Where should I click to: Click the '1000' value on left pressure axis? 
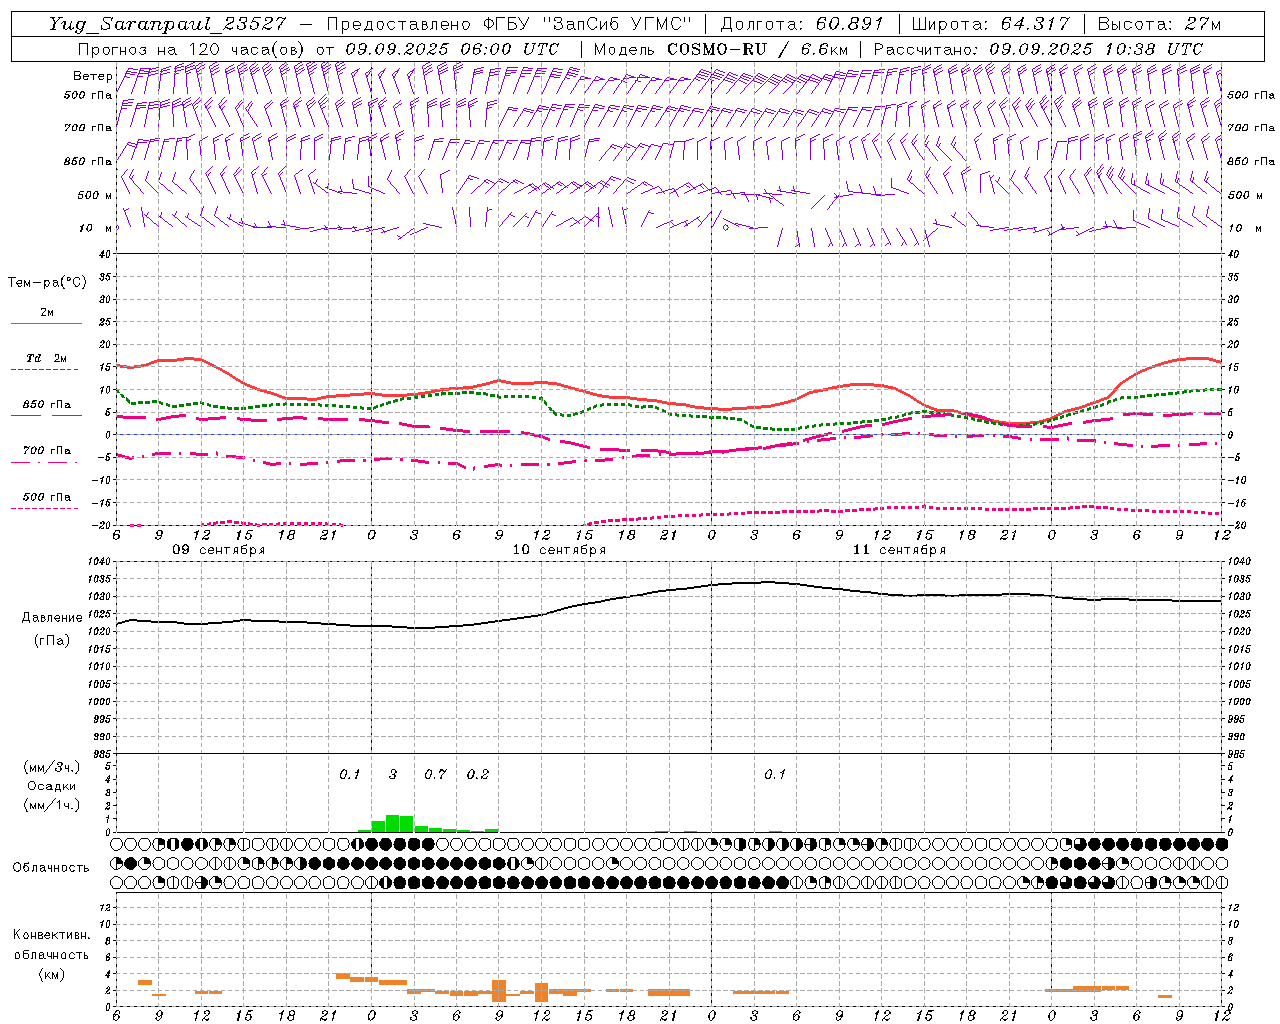click(x=101, y=702)
